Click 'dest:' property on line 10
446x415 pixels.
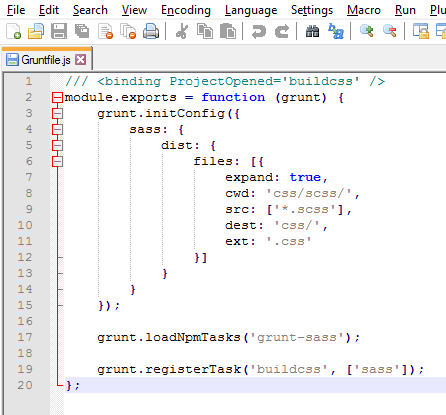[x=244, y=225]
